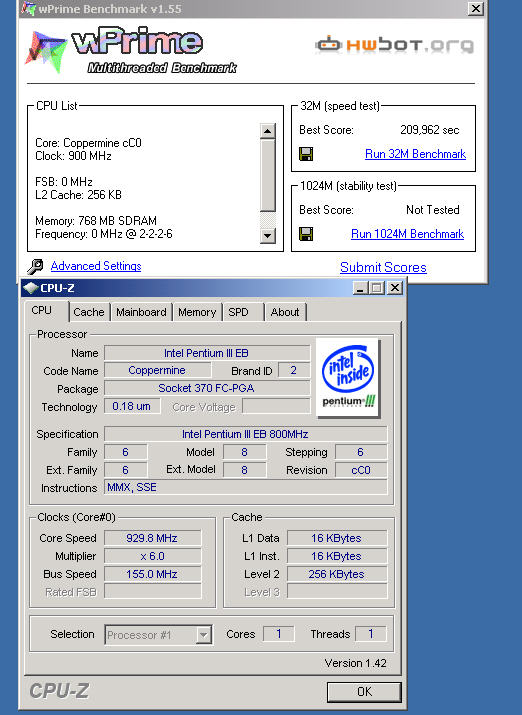The width and height of the screenshot is (522, 715).
Task: Click the CPU List scrollbar thumb
Action: pyautogui.click(x=268, y=176)
